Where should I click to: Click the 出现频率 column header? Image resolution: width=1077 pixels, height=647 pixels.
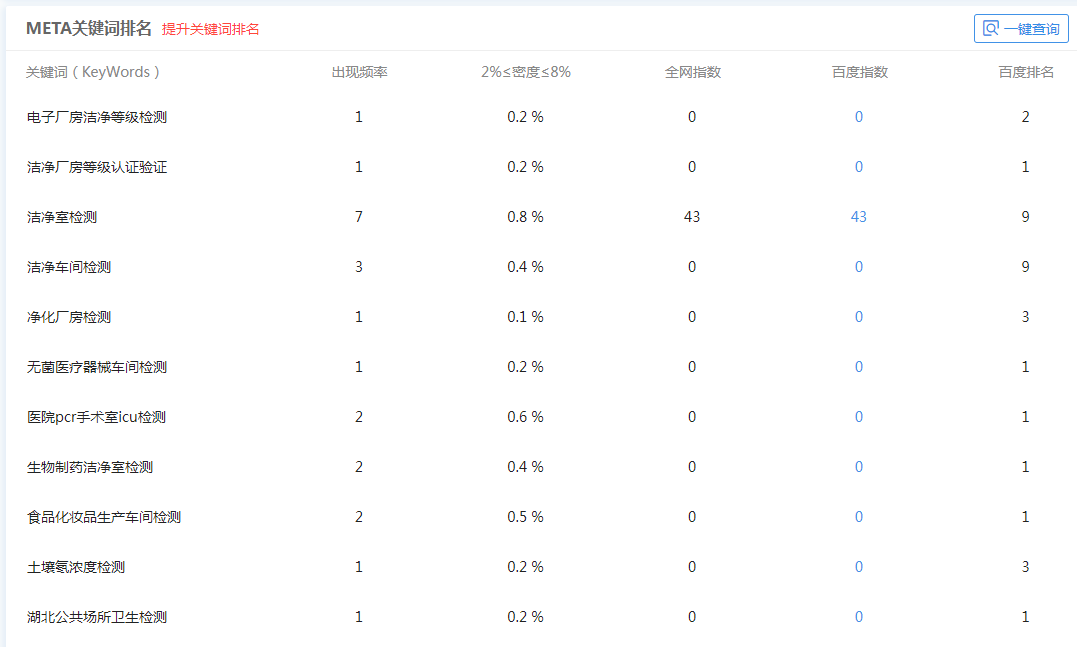click(x=359, y=72)
